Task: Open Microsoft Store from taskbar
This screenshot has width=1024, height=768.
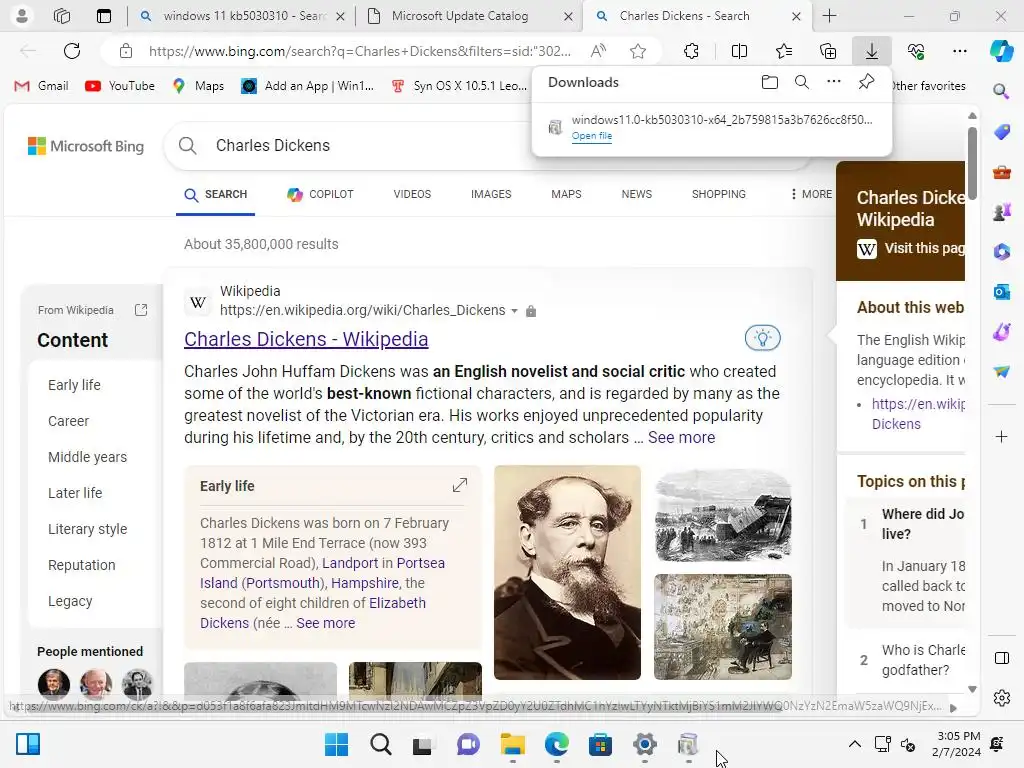Action: [600, 744]
